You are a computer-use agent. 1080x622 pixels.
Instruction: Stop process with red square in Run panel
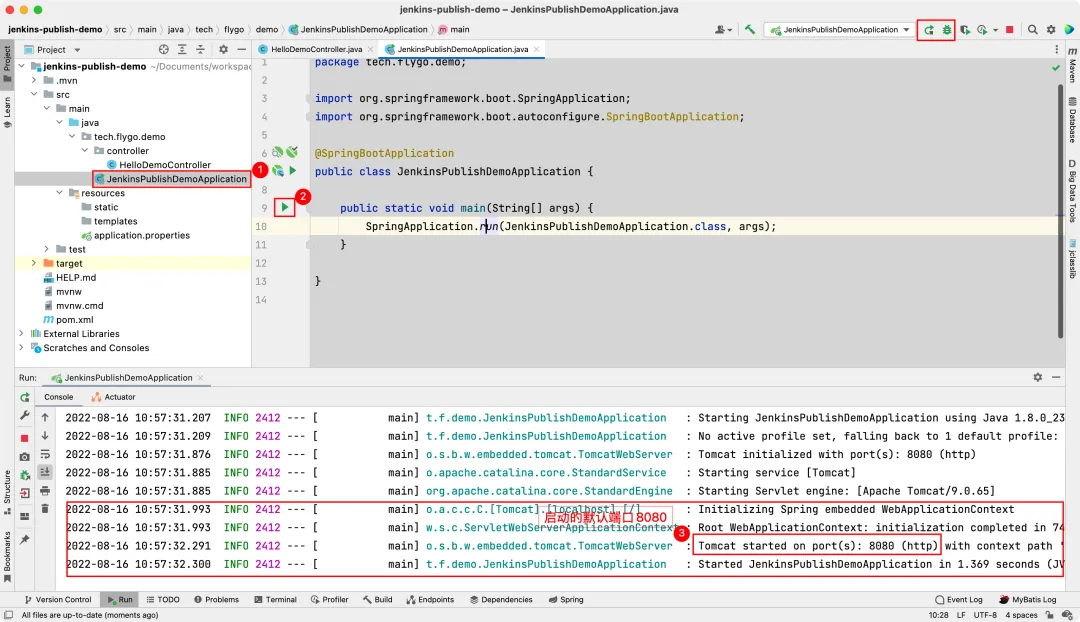(25, 438)
